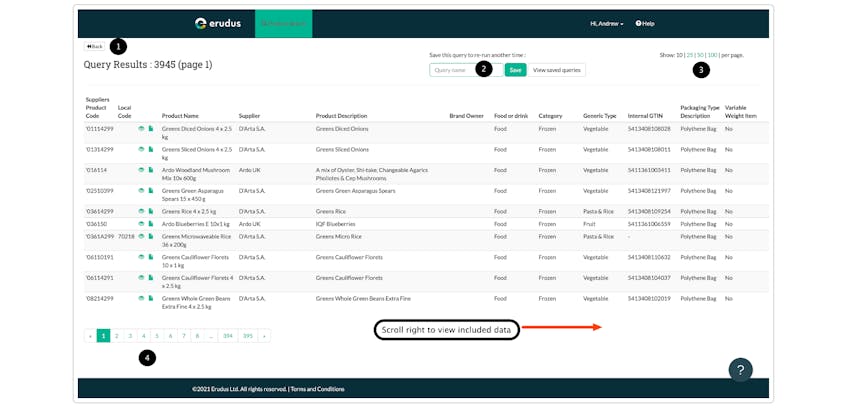Go back using the Back button

pyautogui.click(x=94, y=47)
